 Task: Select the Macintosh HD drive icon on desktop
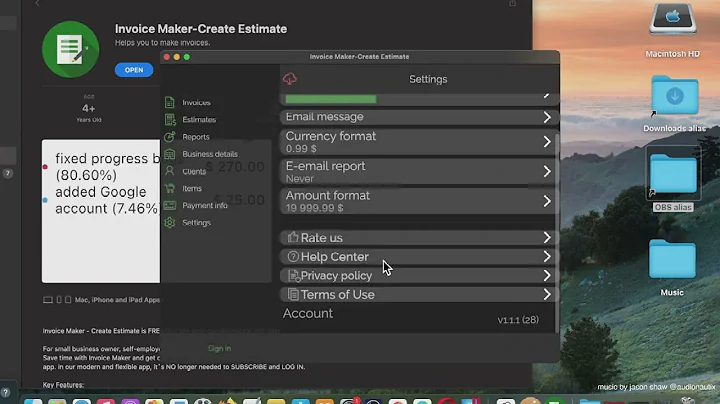tap(672, 19)
